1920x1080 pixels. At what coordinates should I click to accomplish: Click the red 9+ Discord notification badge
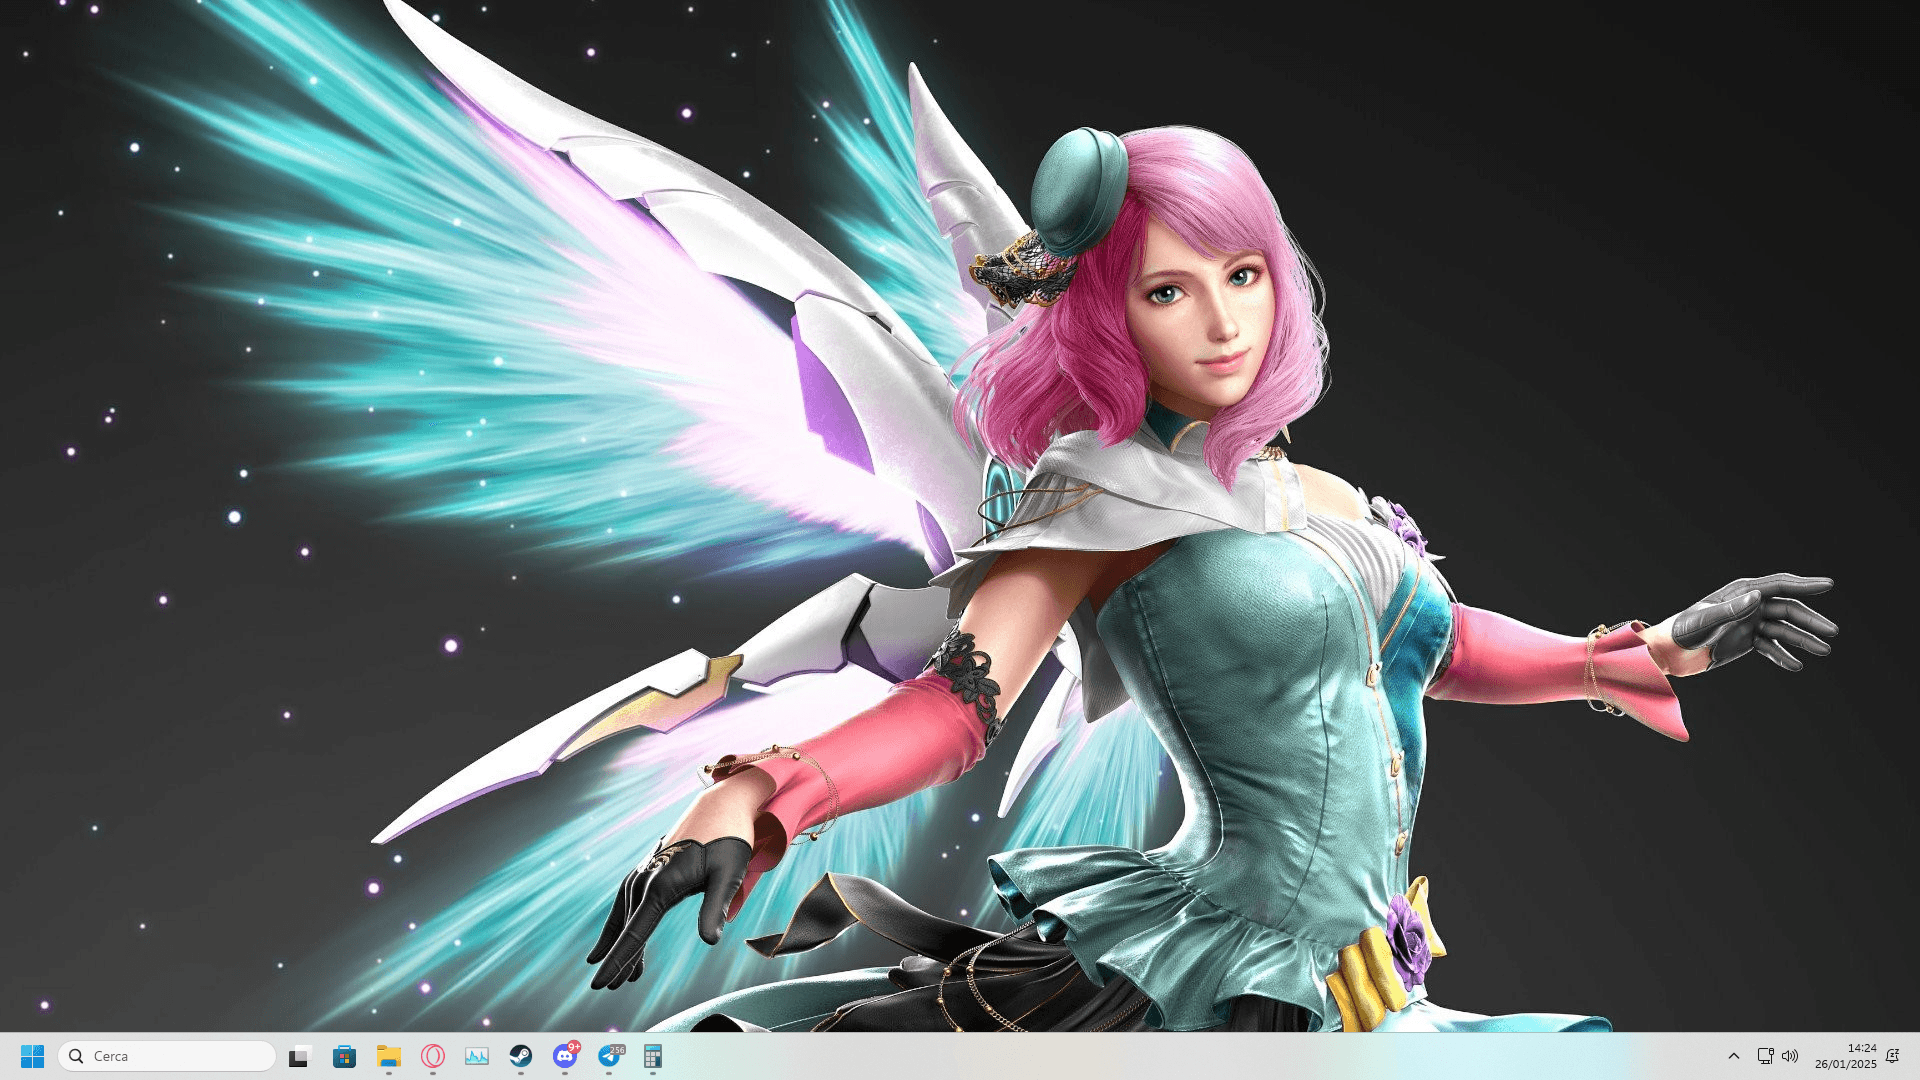[574, 1047]
